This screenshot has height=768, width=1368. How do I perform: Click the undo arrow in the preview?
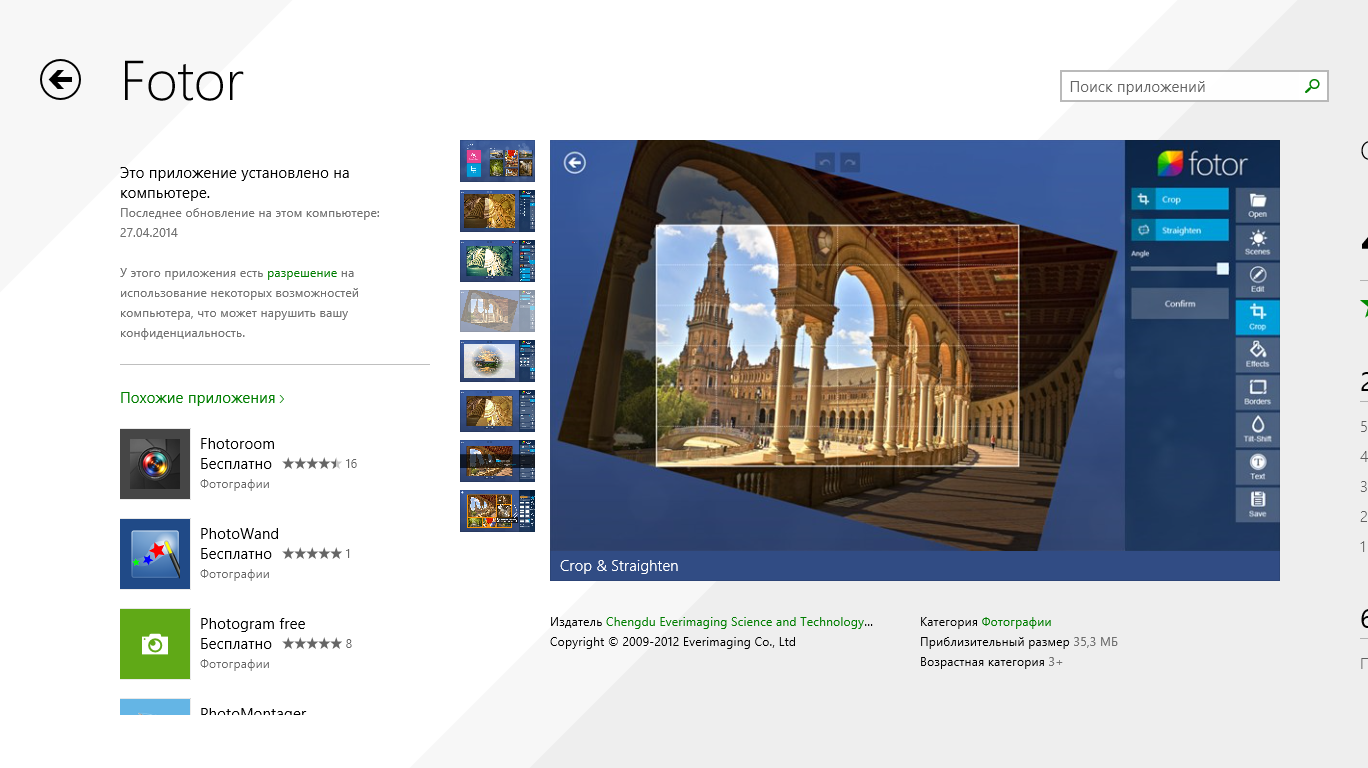[x=825, y=161]
